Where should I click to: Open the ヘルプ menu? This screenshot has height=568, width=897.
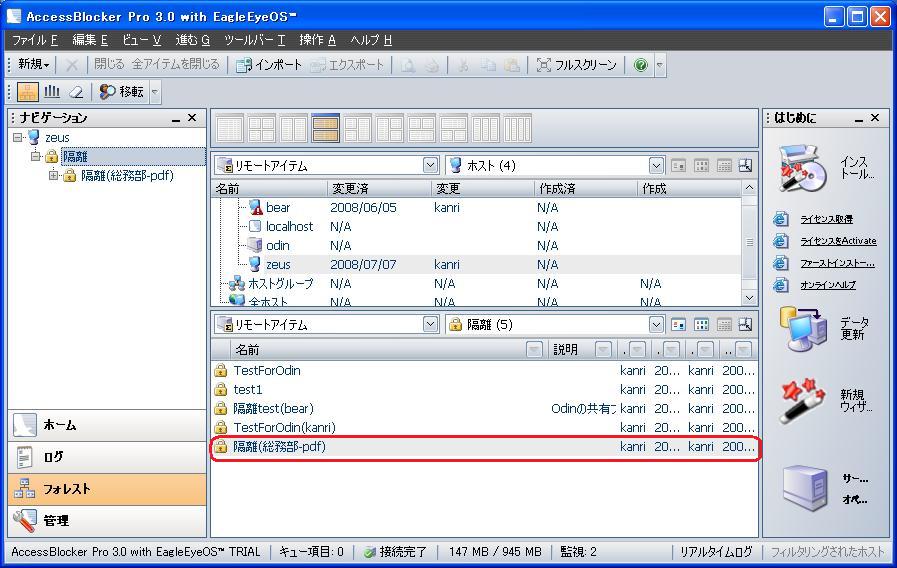pos(371,40)
